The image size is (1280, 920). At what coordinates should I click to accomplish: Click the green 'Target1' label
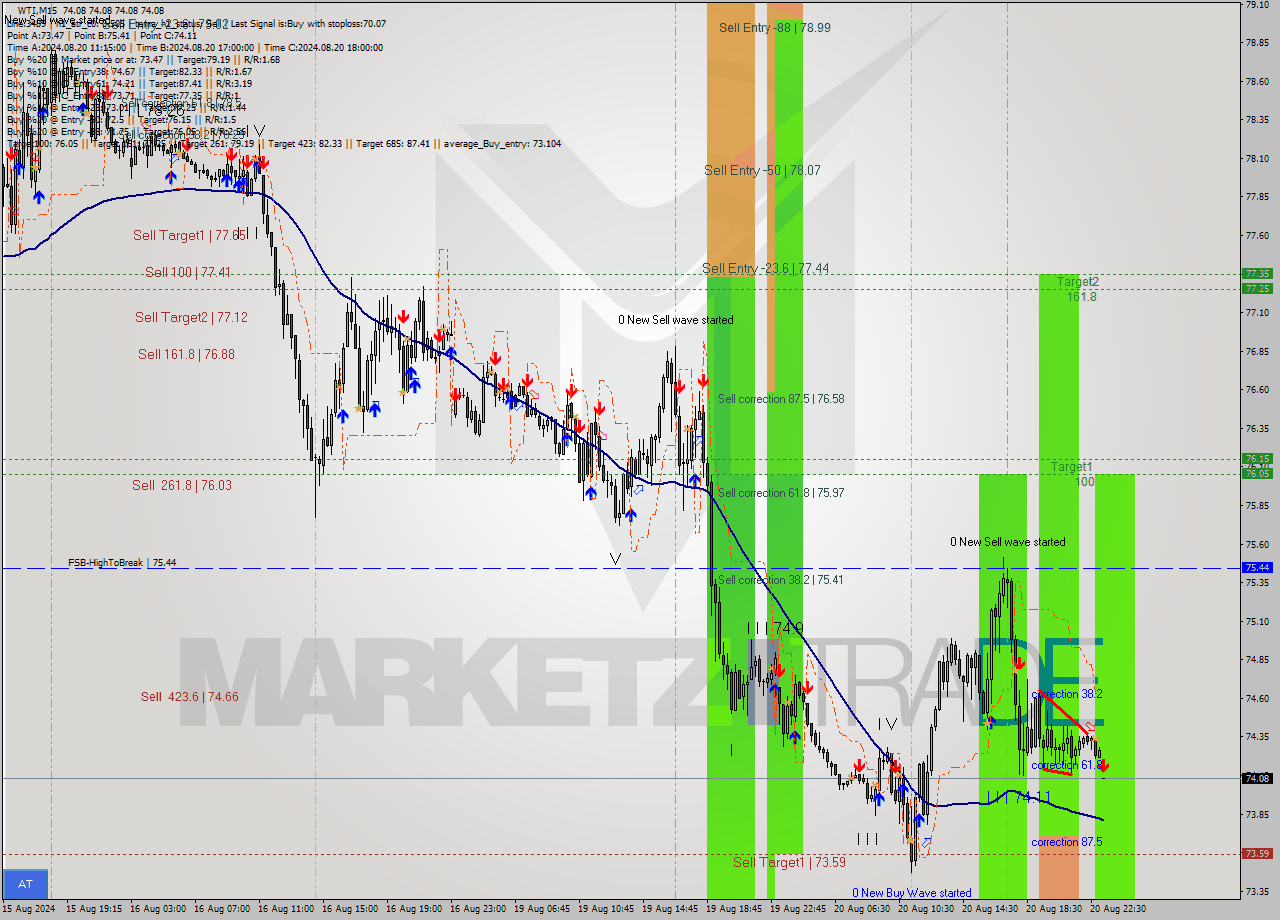[x=1071, y=467]
